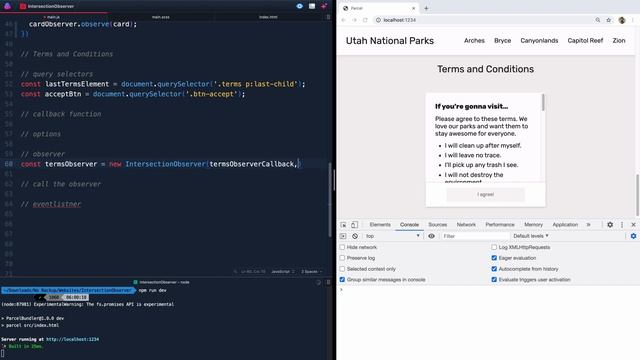Click the localhost:1234 link in terminal
This screenshot has height=360, width=640.
click(72, 339)
